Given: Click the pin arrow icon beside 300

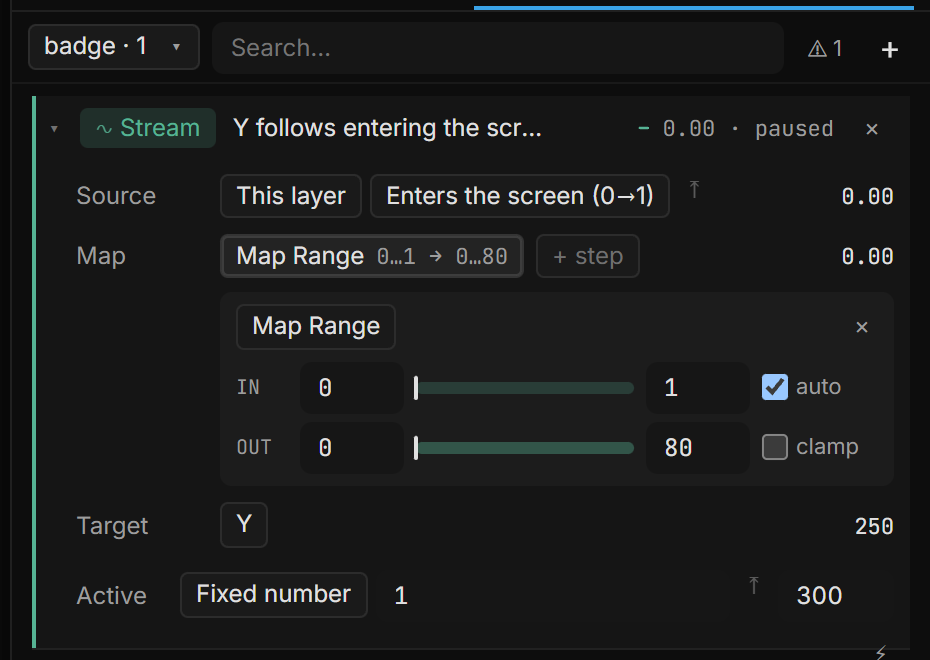Looking at the screenshot, I should 753,585.
